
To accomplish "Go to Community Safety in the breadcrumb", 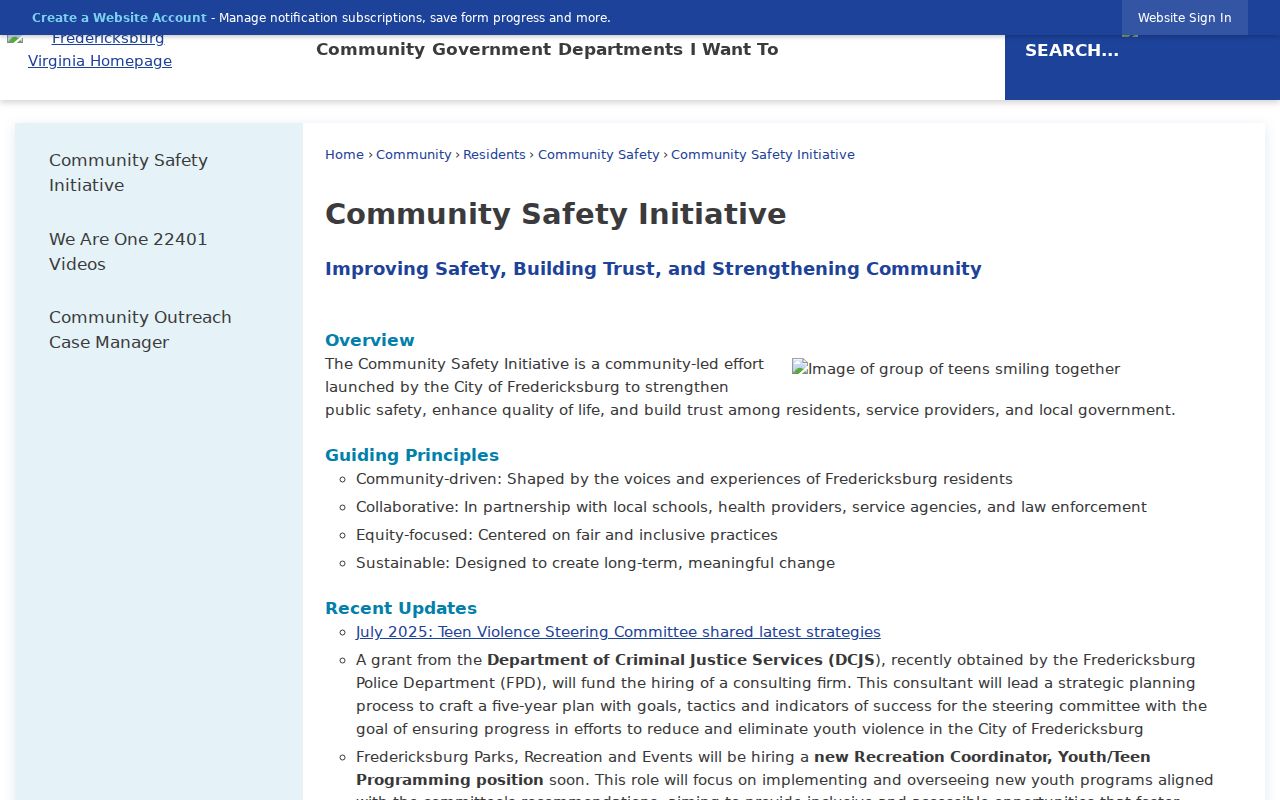I will (x=598, y=154).
